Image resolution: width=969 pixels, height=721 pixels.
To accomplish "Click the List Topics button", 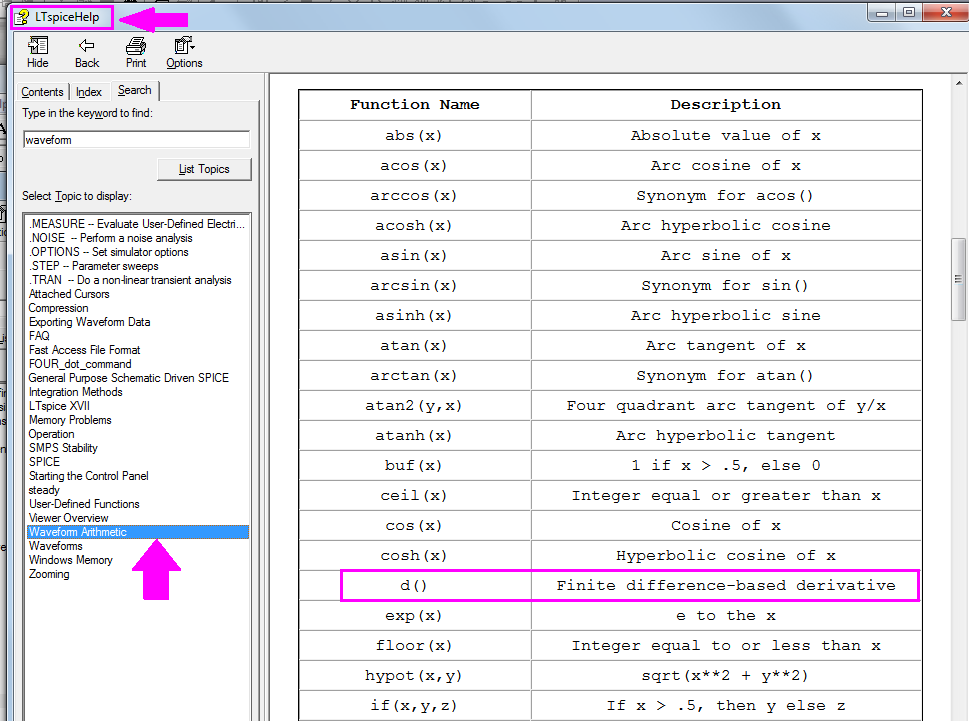I will pos(204,169).
